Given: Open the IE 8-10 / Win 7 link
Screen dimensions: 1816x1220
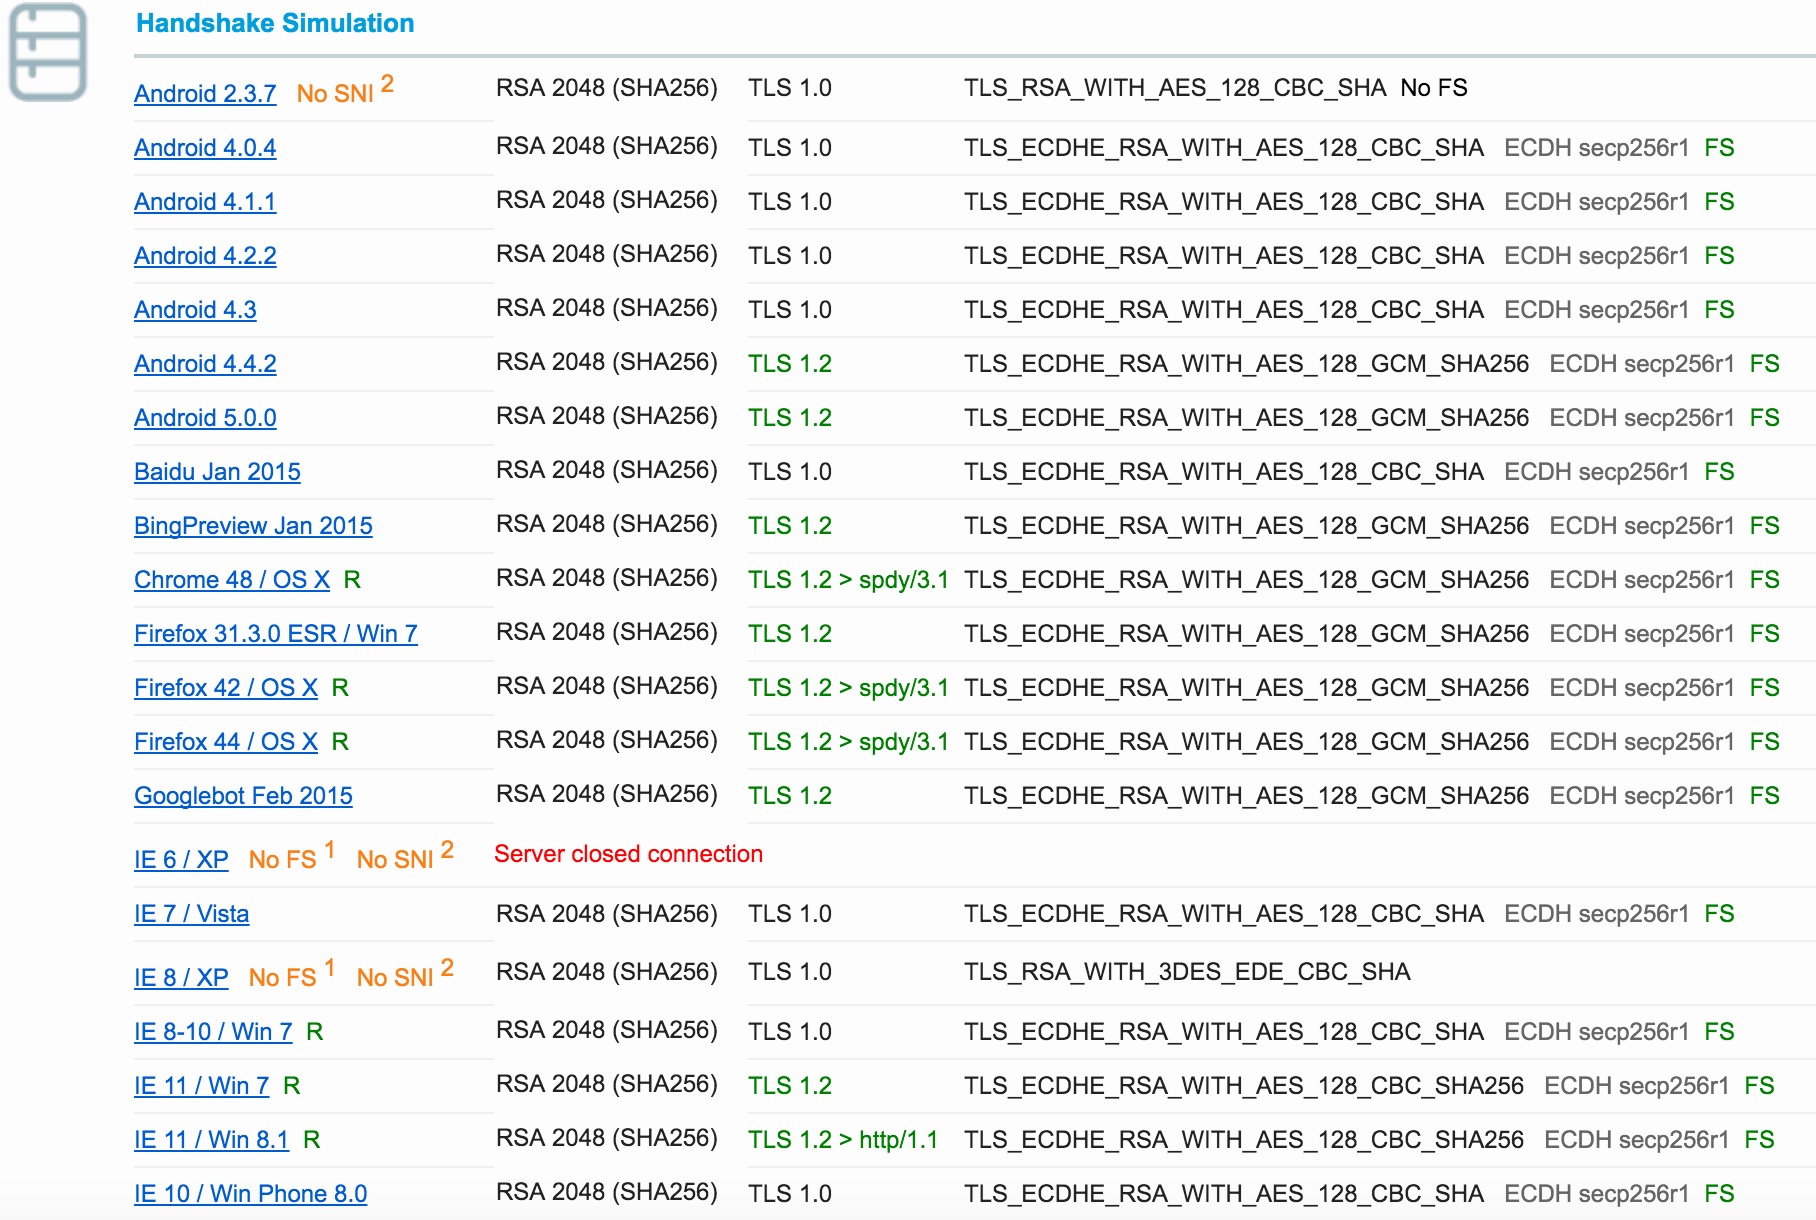Looking at the screenshot, I should tap(213, 1032).
